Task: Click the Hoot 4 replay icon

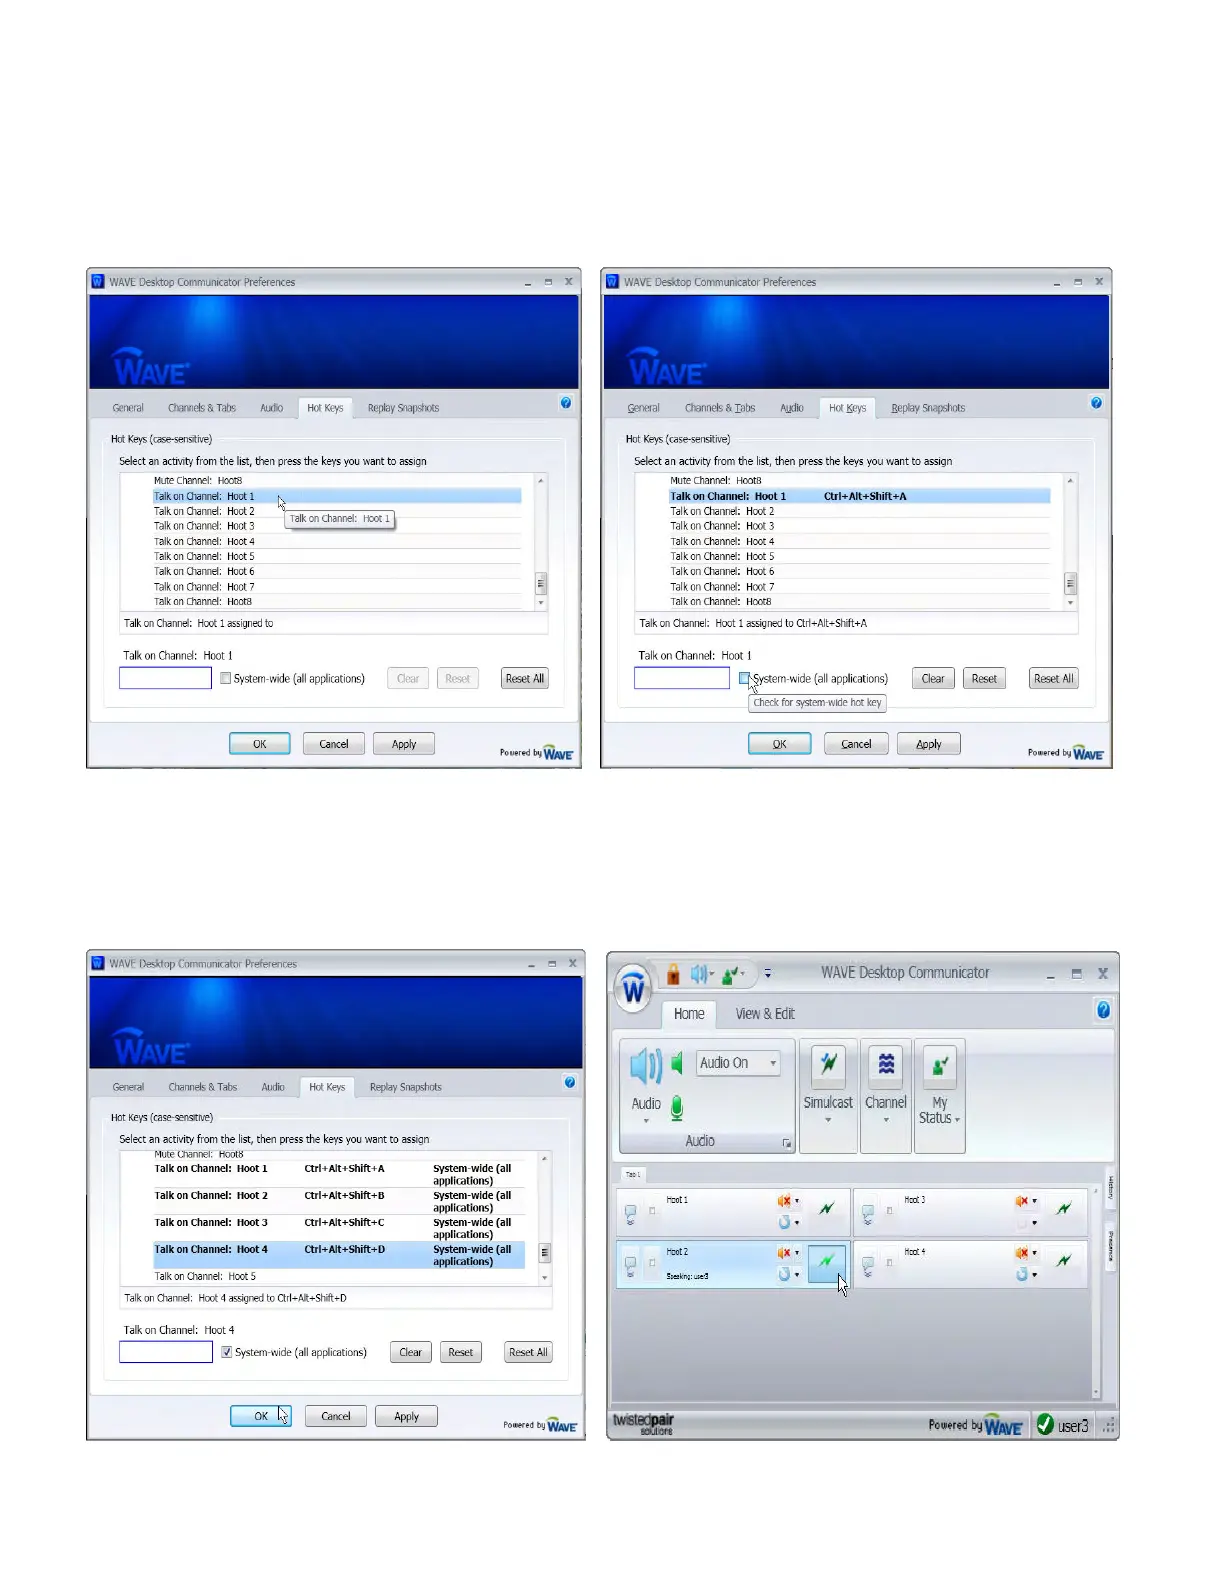Action: tap(1021, 1274)
